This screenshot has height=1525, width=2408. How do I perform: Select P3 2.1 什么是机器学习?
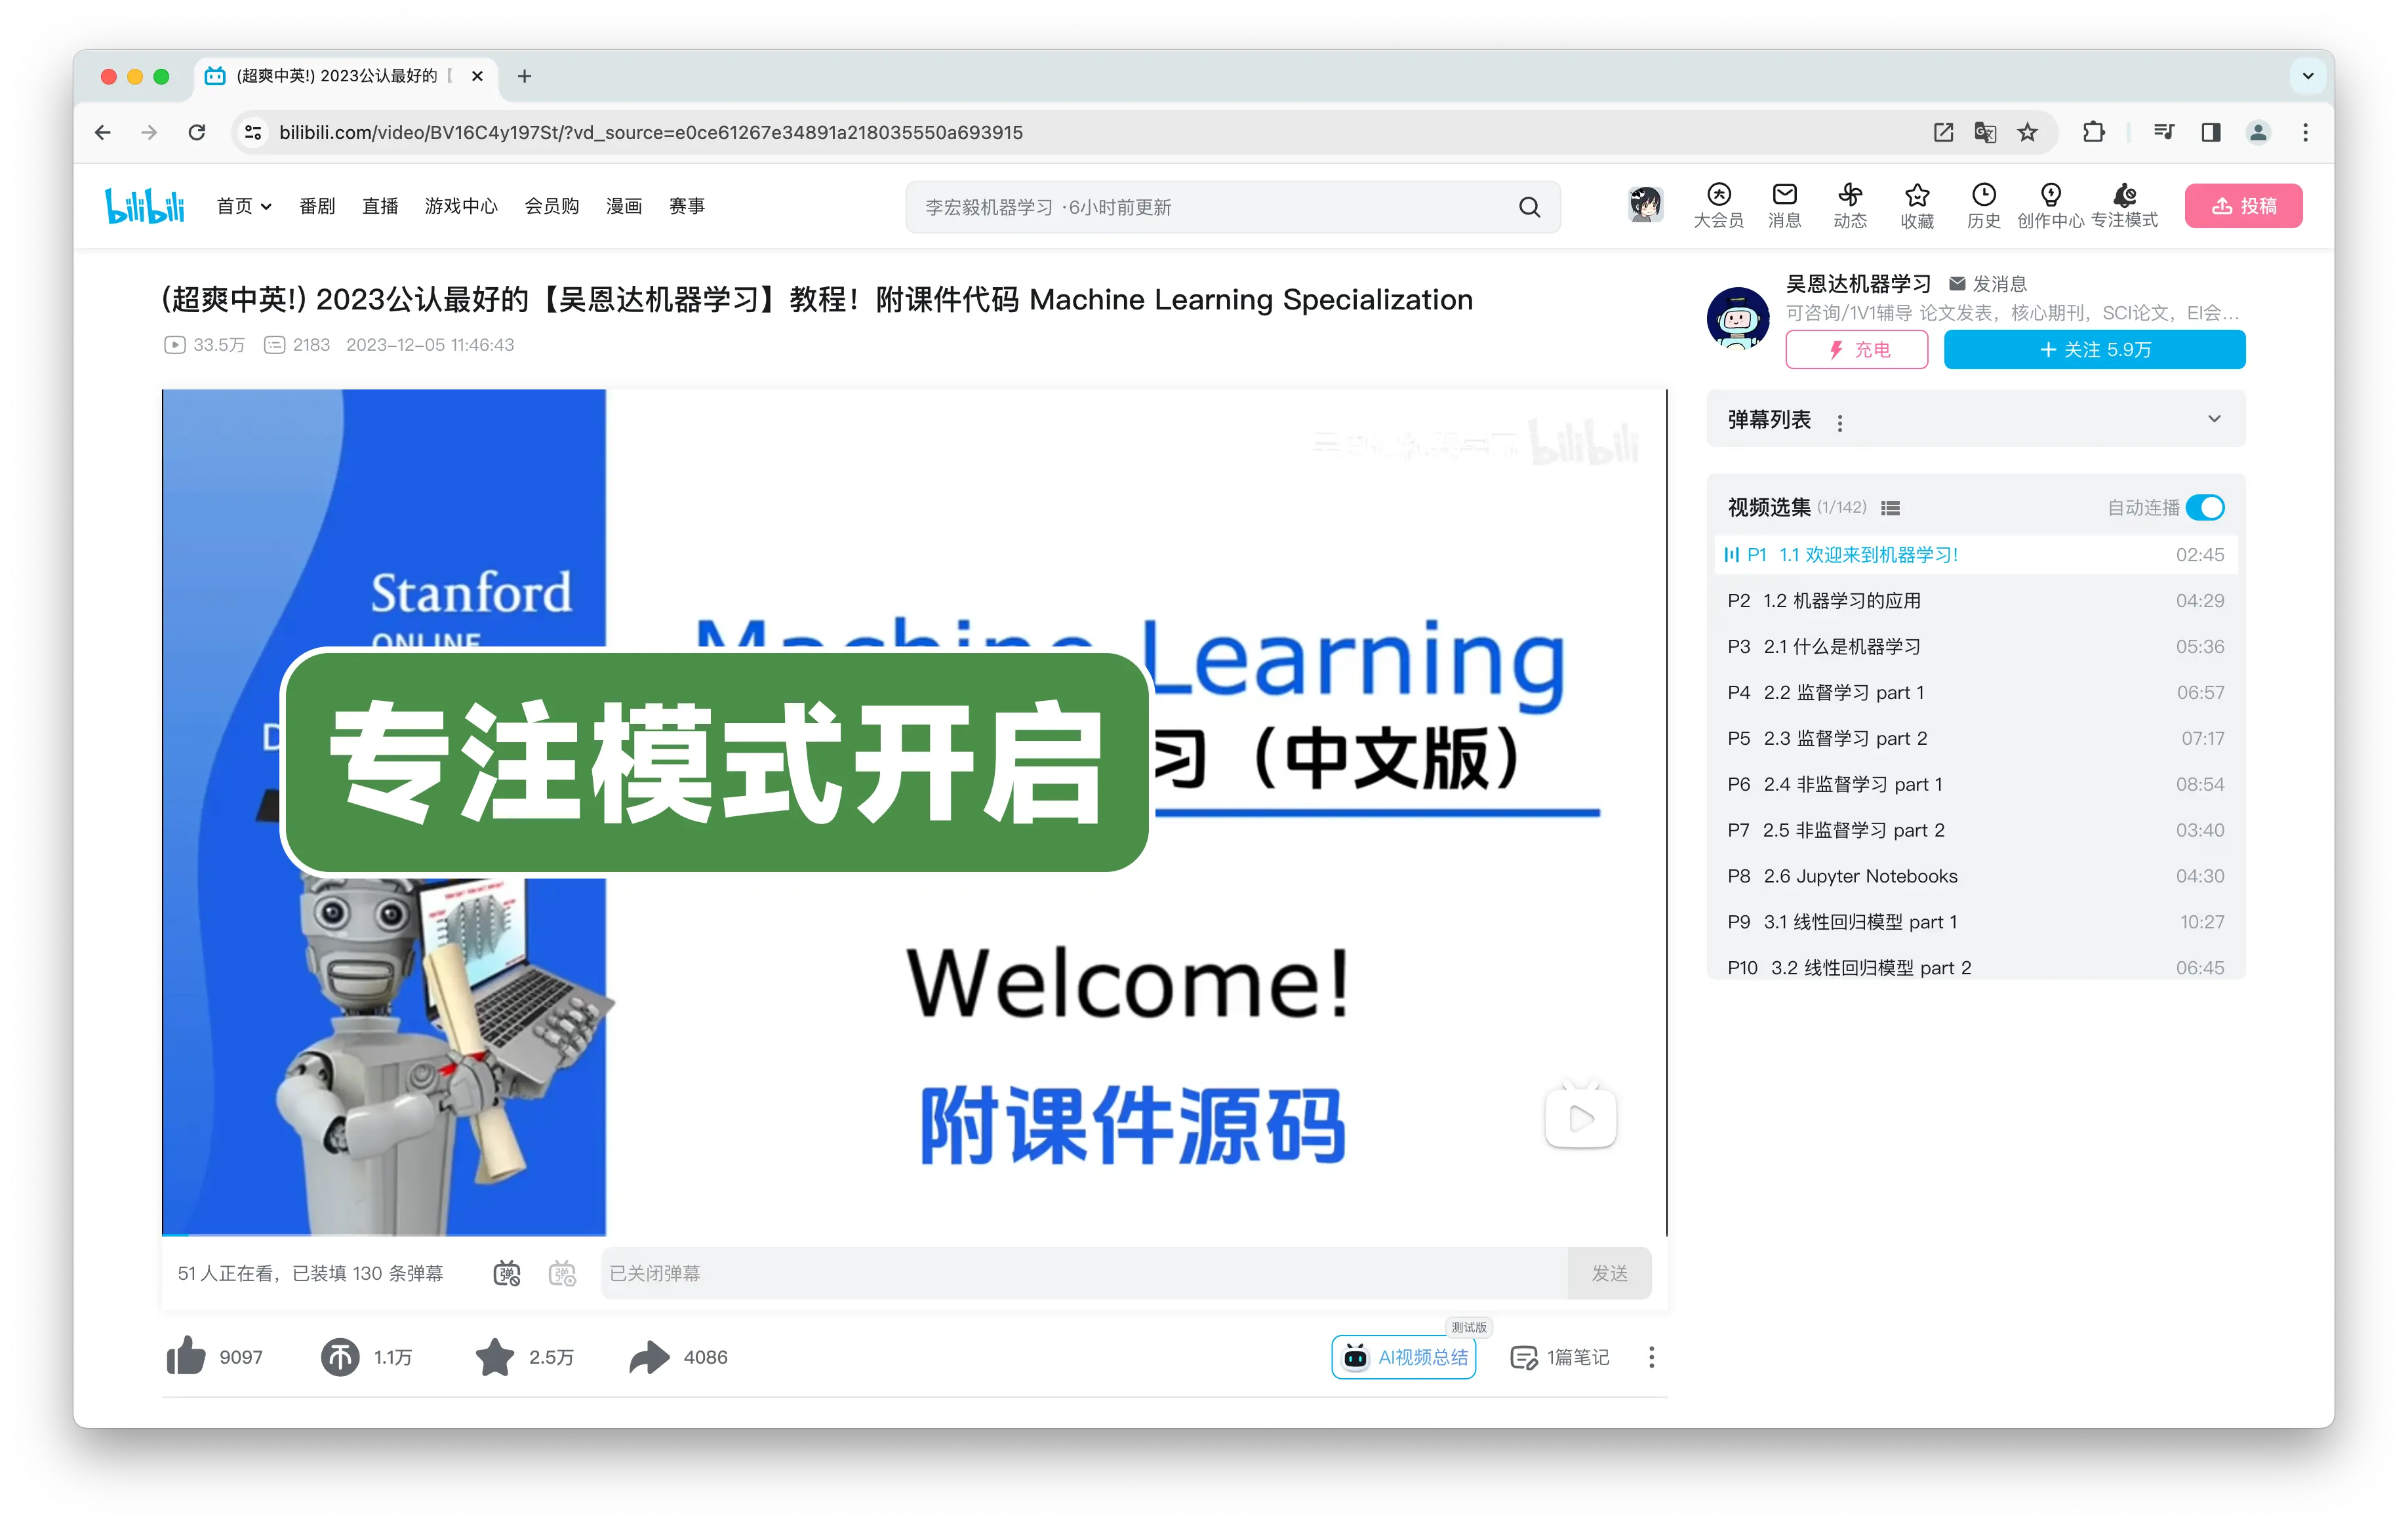tap(1976, 646)
